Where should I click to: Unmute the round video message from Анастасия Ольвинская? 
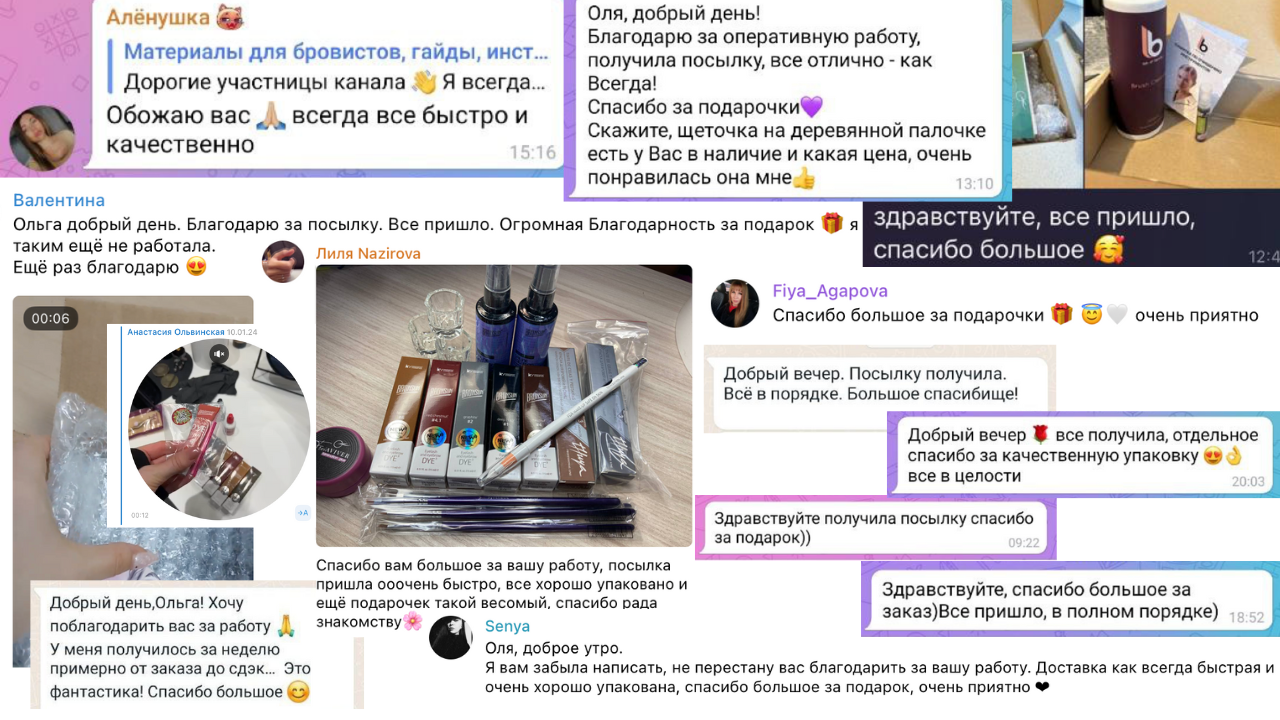pyautogui.click(x=219, y=353)
